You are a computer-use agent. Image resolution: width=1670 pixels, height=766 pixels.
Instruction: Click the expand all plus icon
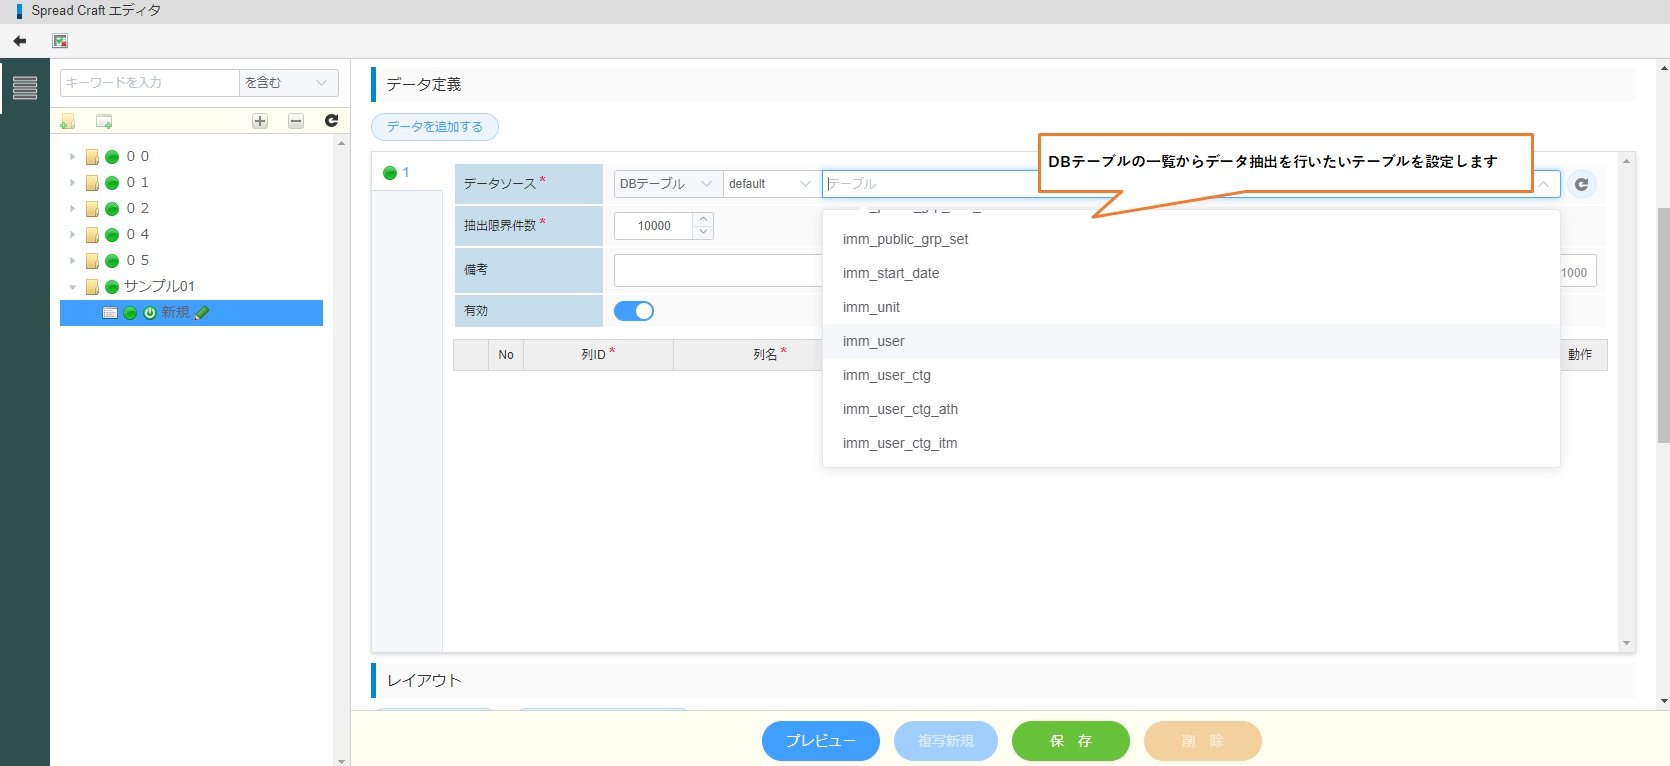260,121
